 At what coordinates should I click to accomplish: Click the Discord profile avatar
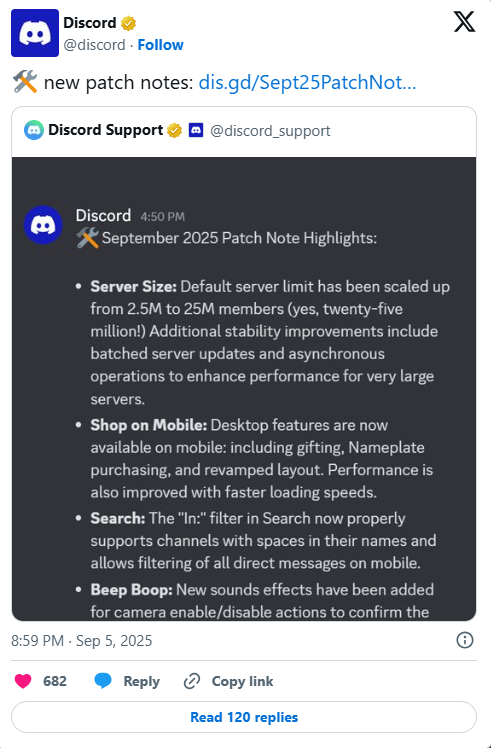[x=35, y=33]
